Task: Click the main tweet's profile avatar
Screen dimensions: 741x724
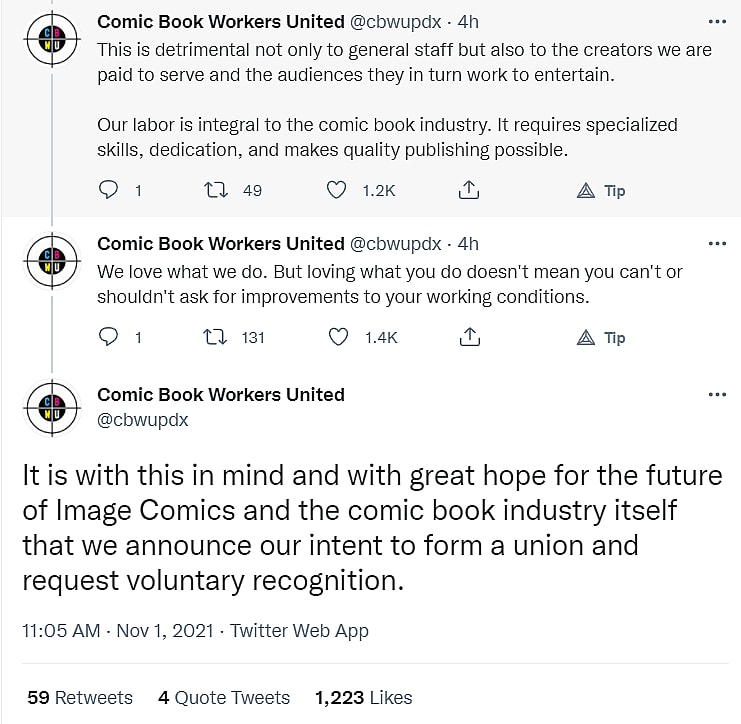Action: [x=51, y=407]
